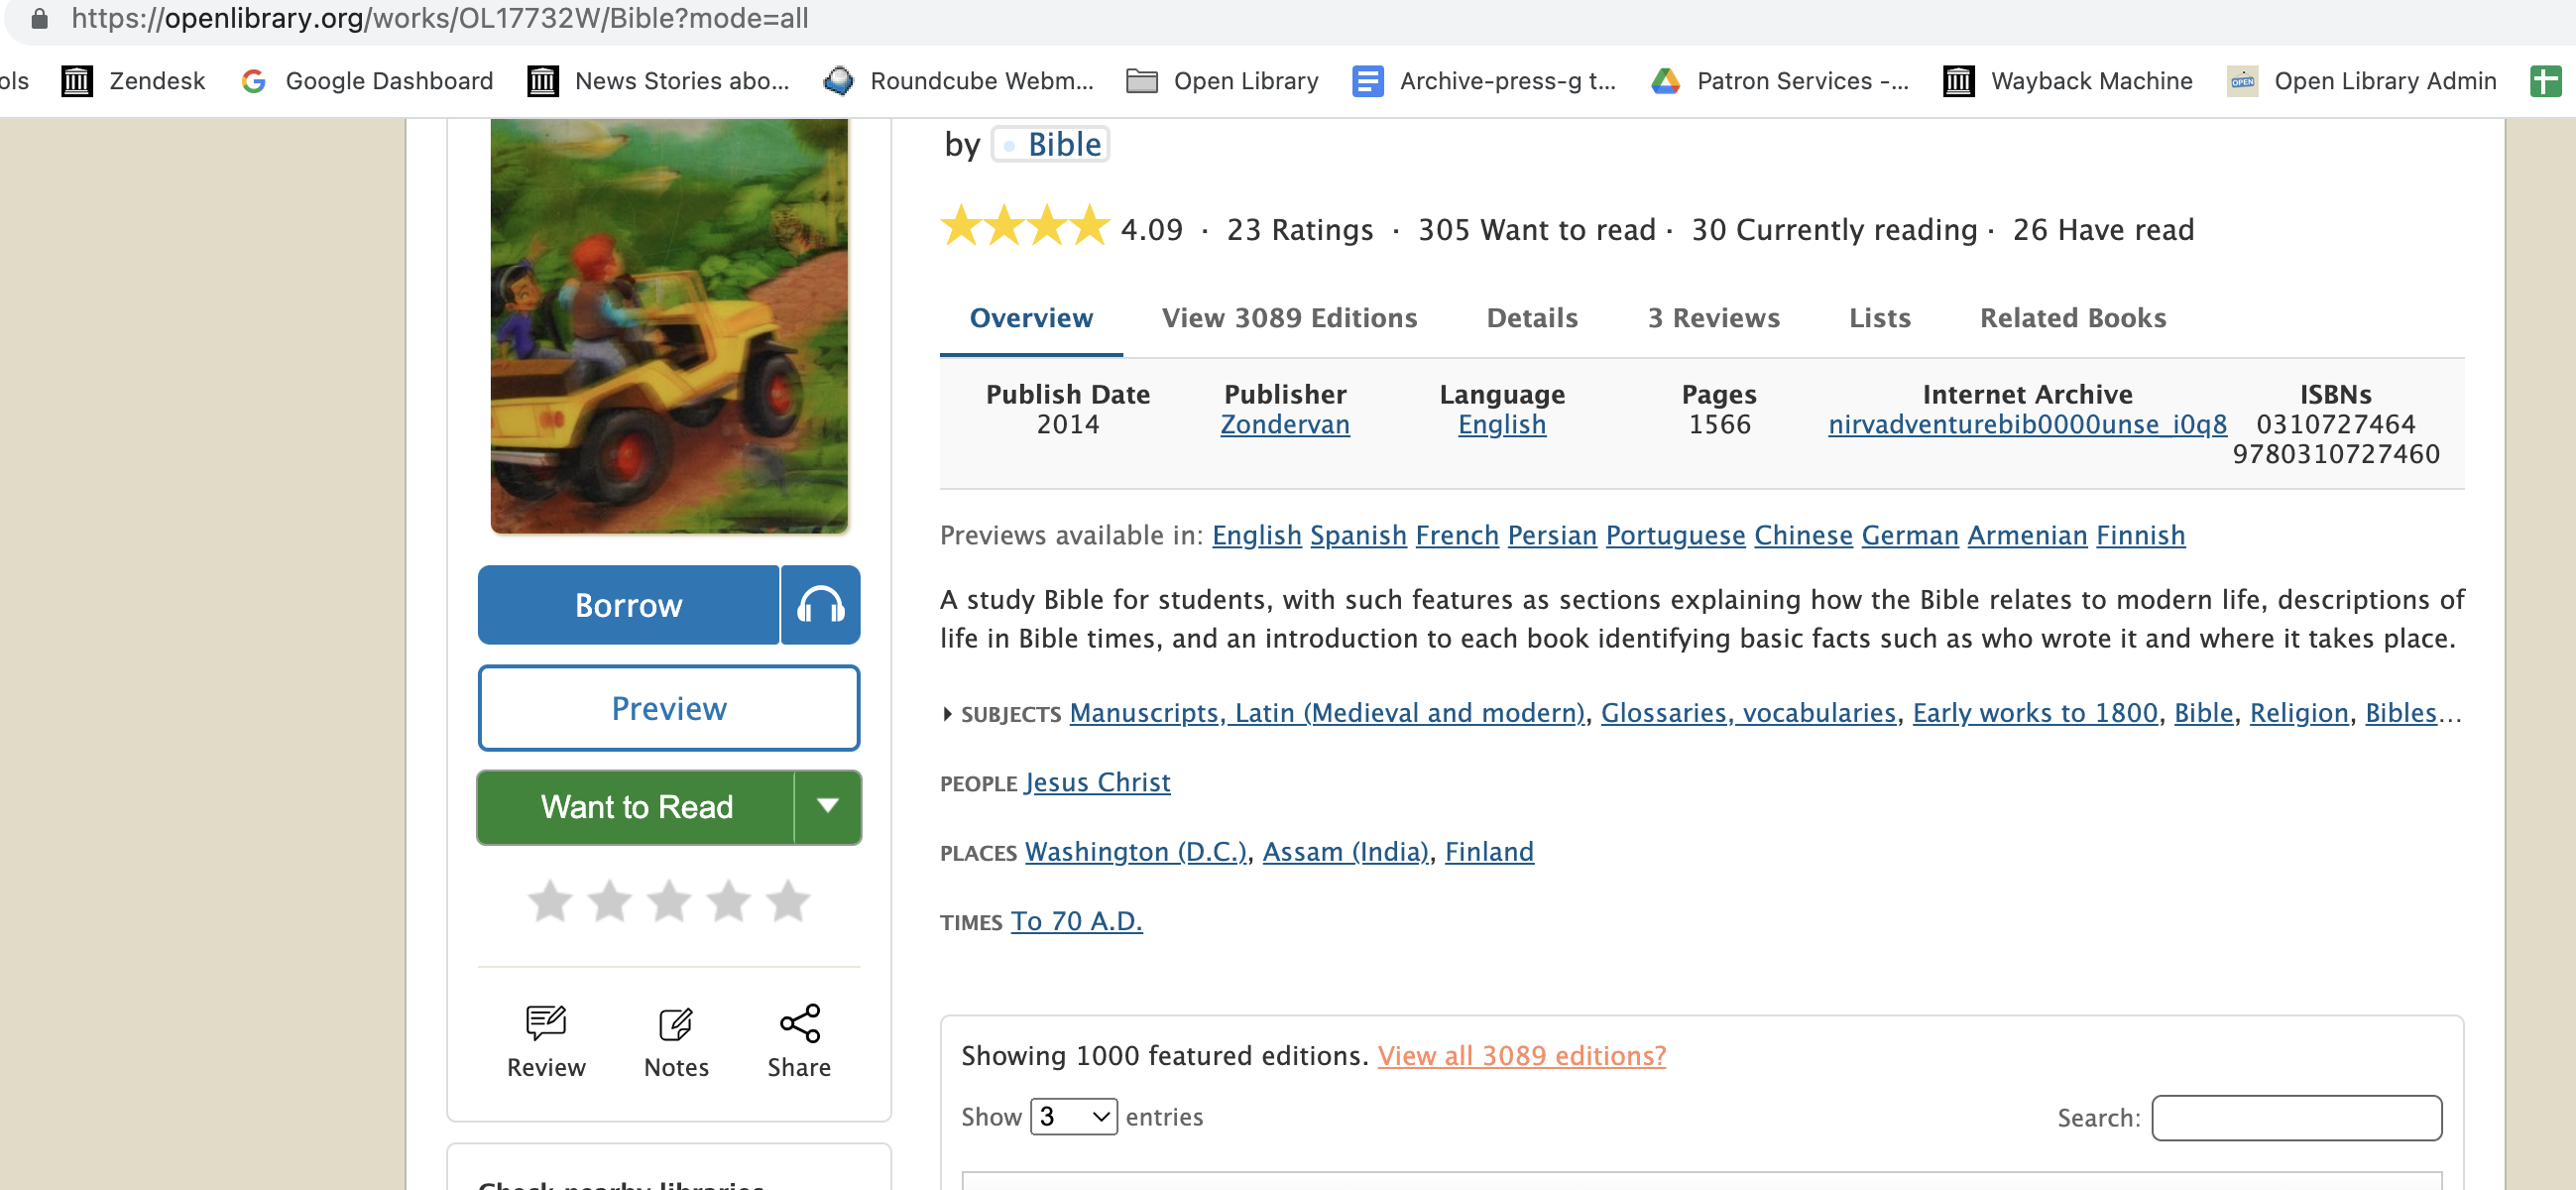
Task: Open the Related Books tab
Action: [x=2073, y=318]
